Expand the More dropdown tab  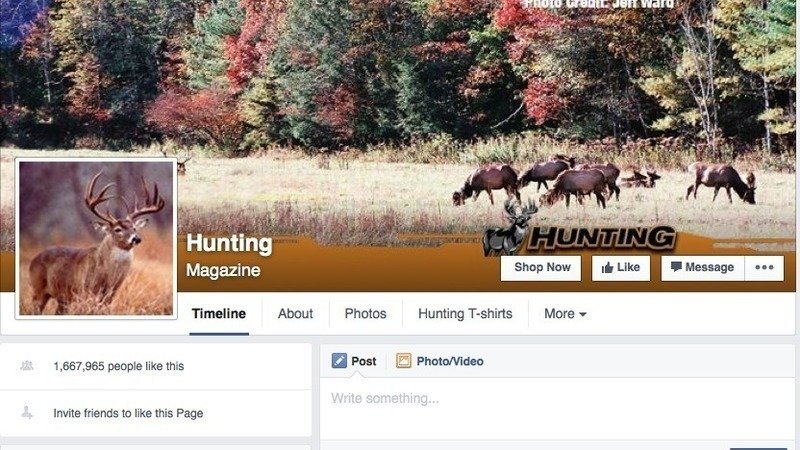pos(565,314)
